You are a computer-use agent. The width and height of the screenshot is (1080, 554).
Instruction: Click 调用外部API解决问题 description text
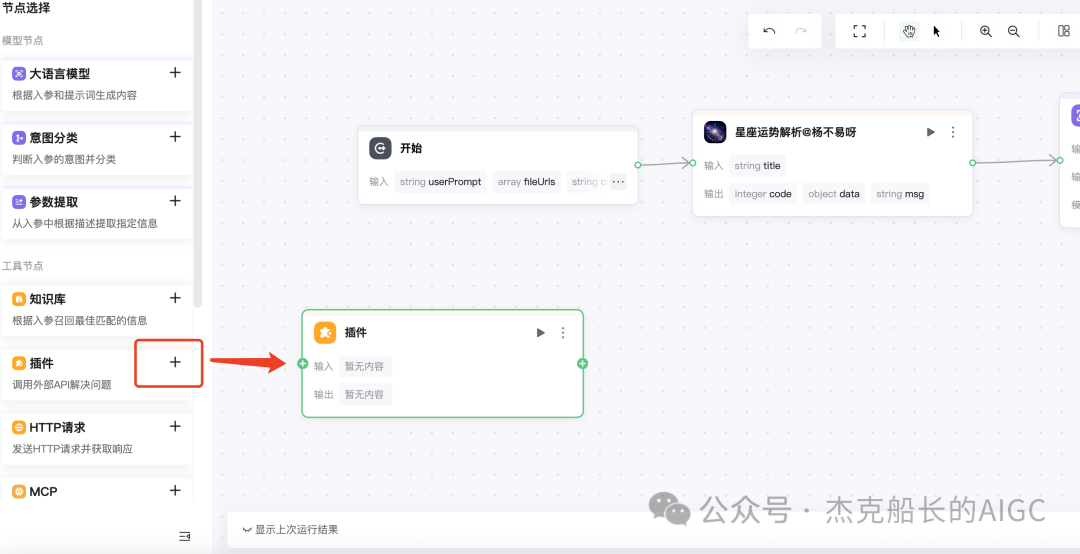point(62,384)
